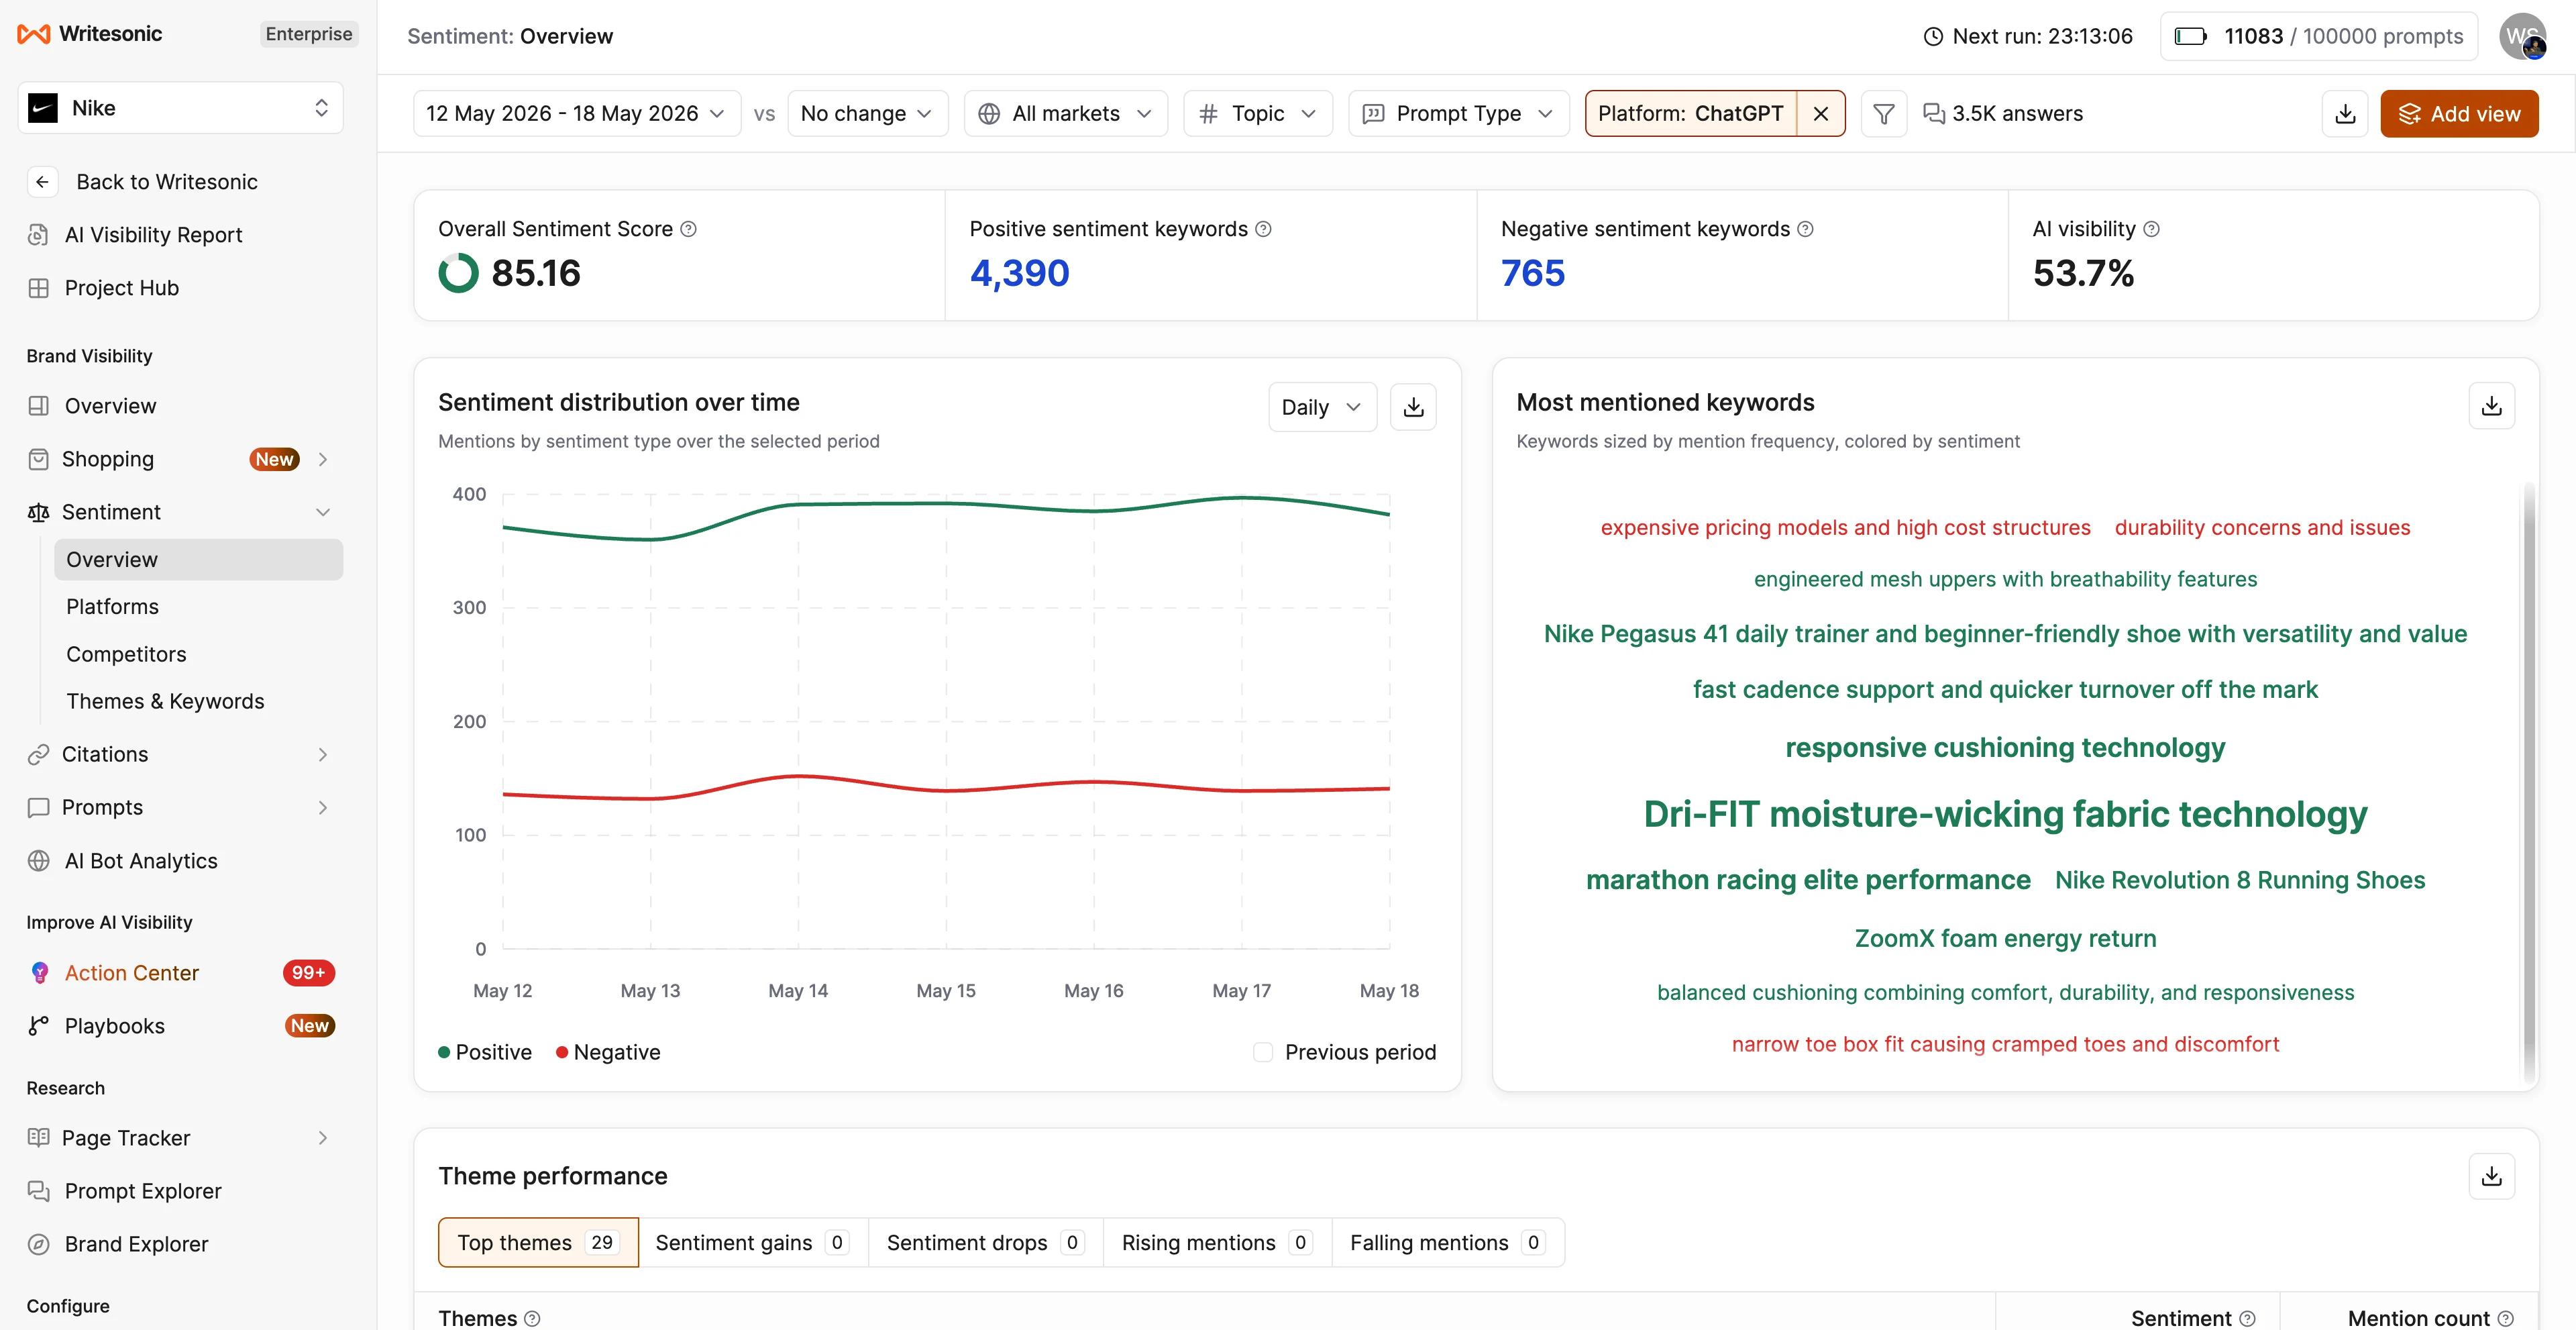The width and height of the screenshot is (2576, 1330).
Task: Switch to Sentiment gains tab
Action: (x=753, y=1242)
